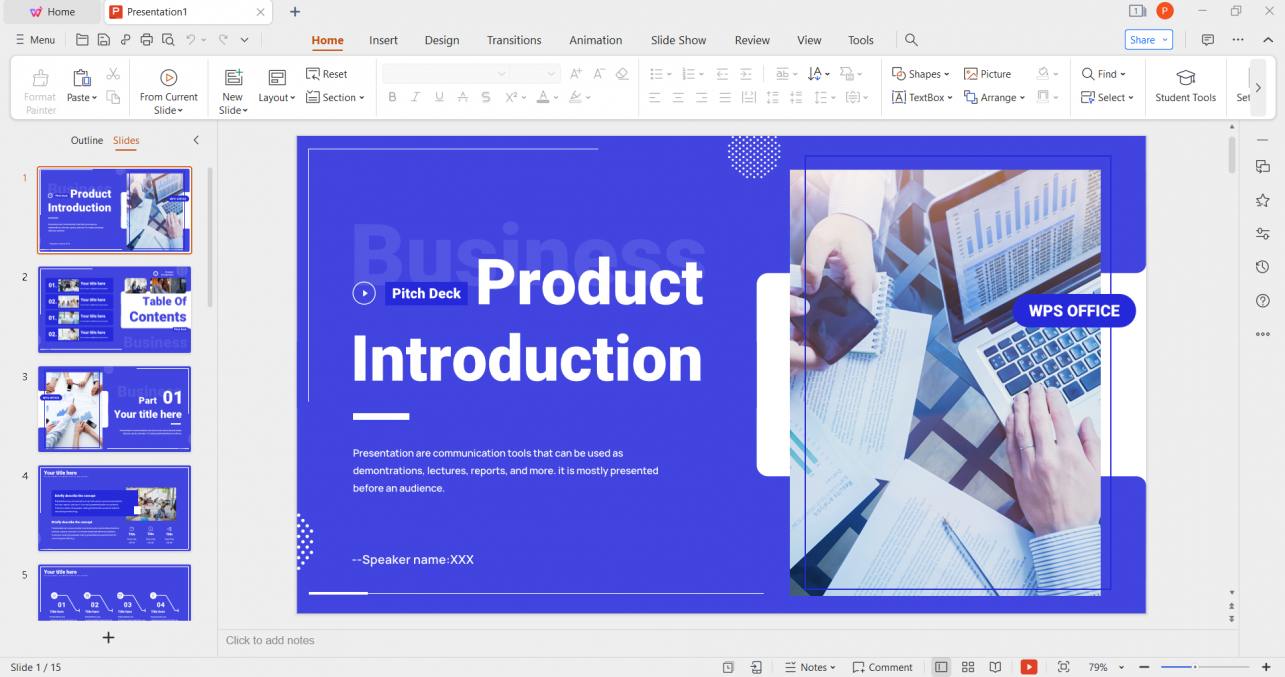Open the Slides panel tab

[x=126, y=141]
